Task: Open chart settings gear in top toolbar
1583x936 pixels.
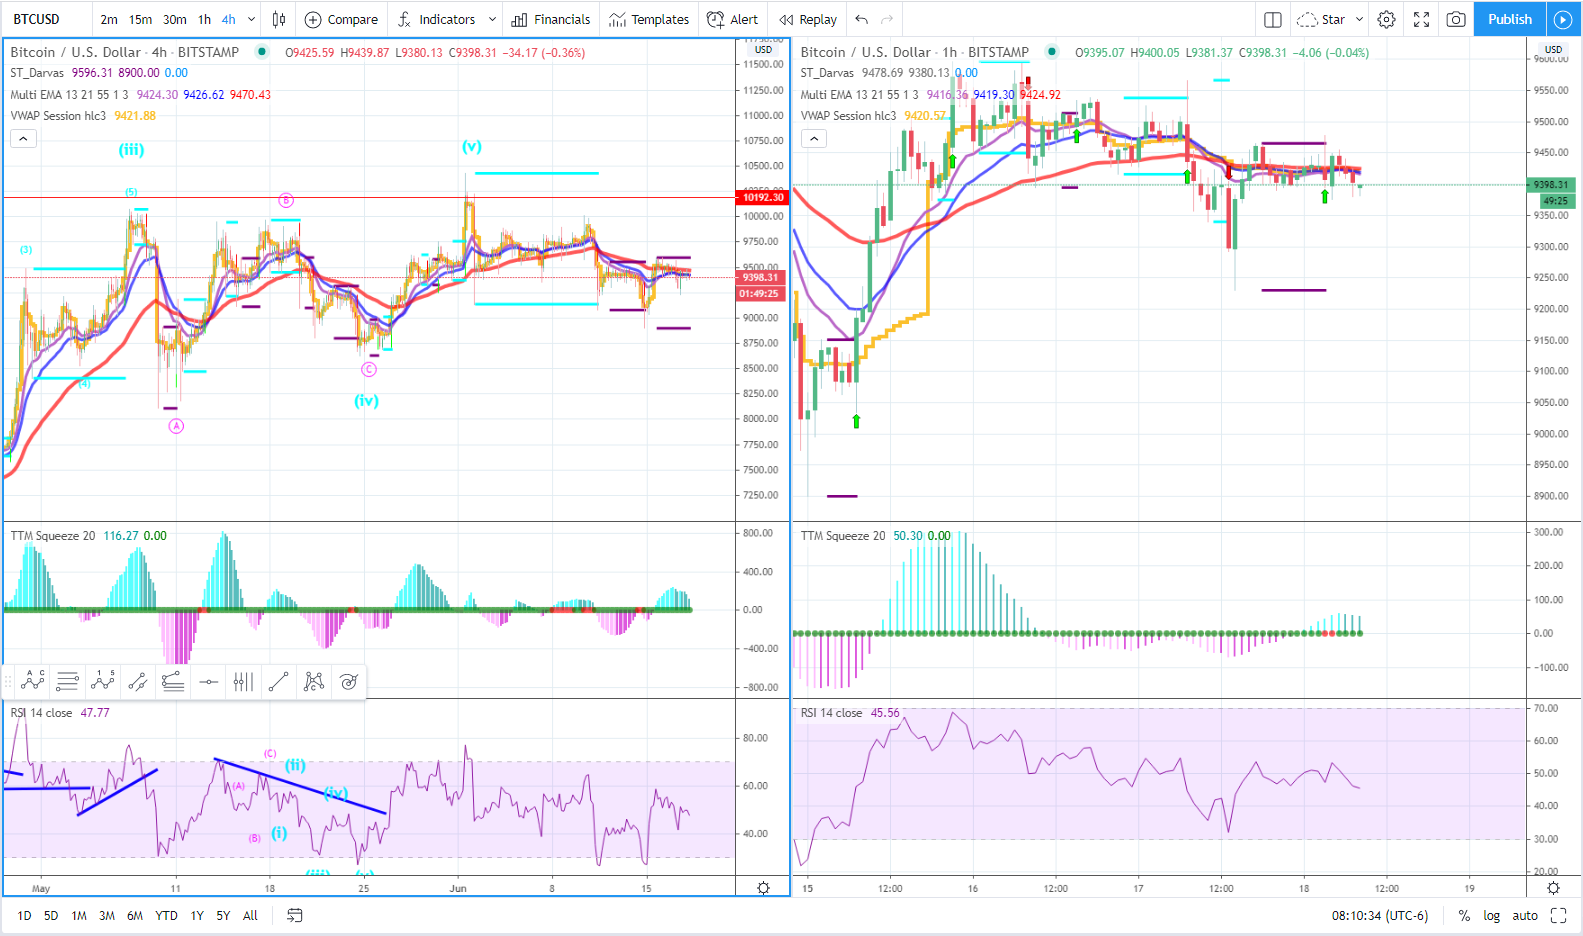Action: 1386,19
